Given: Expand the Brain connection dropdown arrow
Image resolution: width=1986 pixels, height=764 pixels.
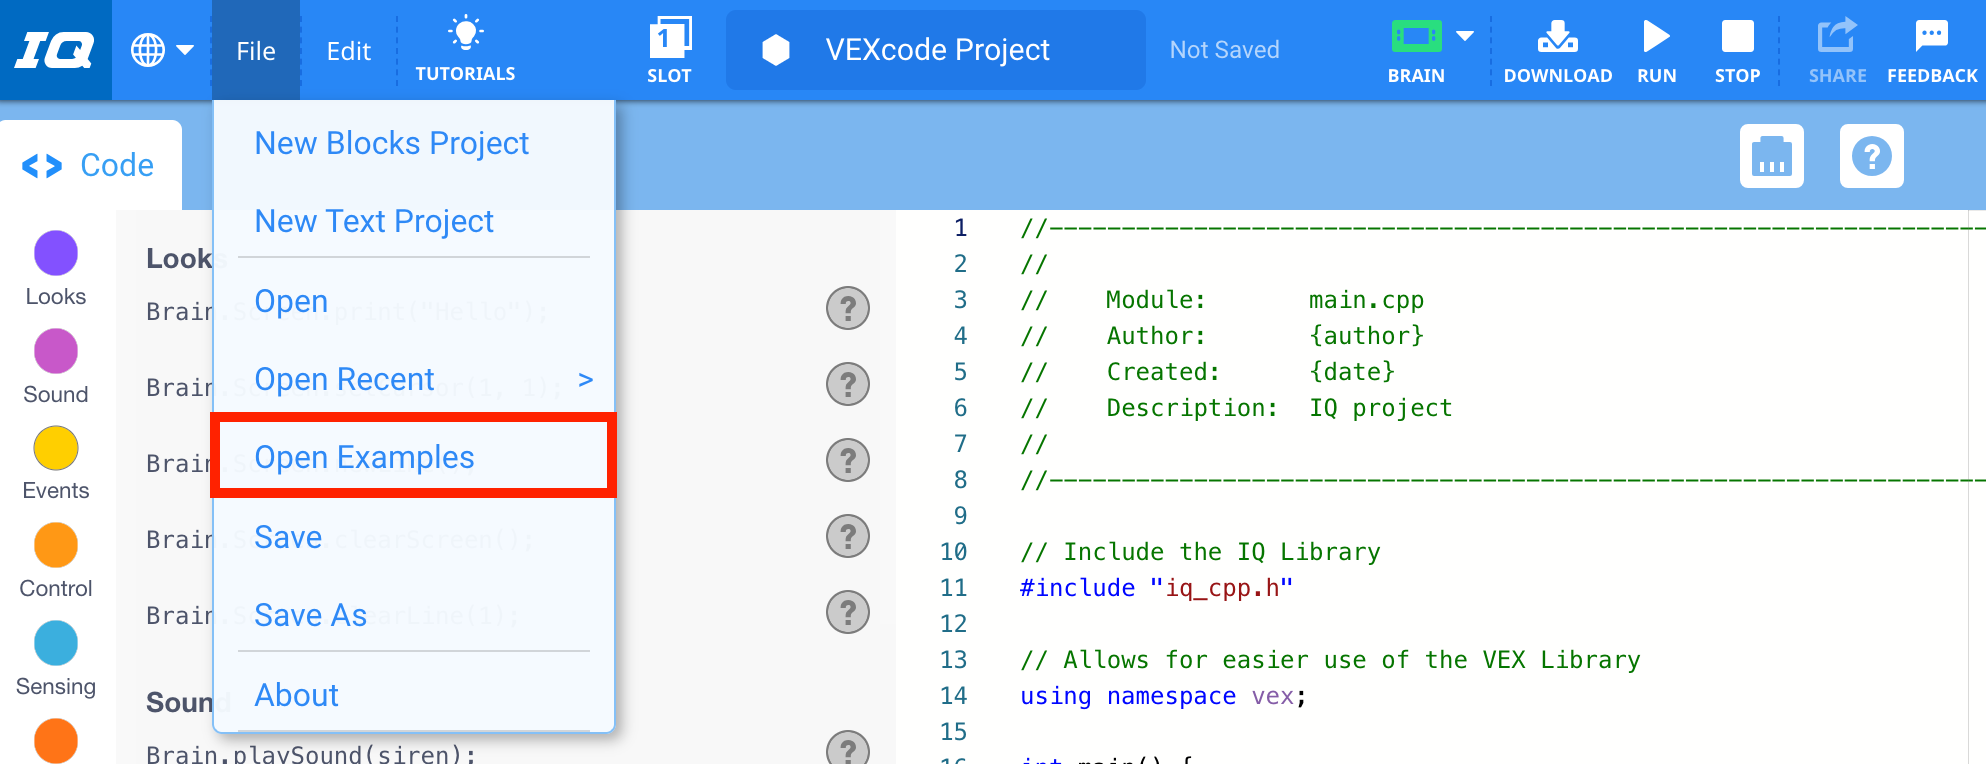Looking at the screenshot, I should pyautogui.click(x=1465, y=37).
